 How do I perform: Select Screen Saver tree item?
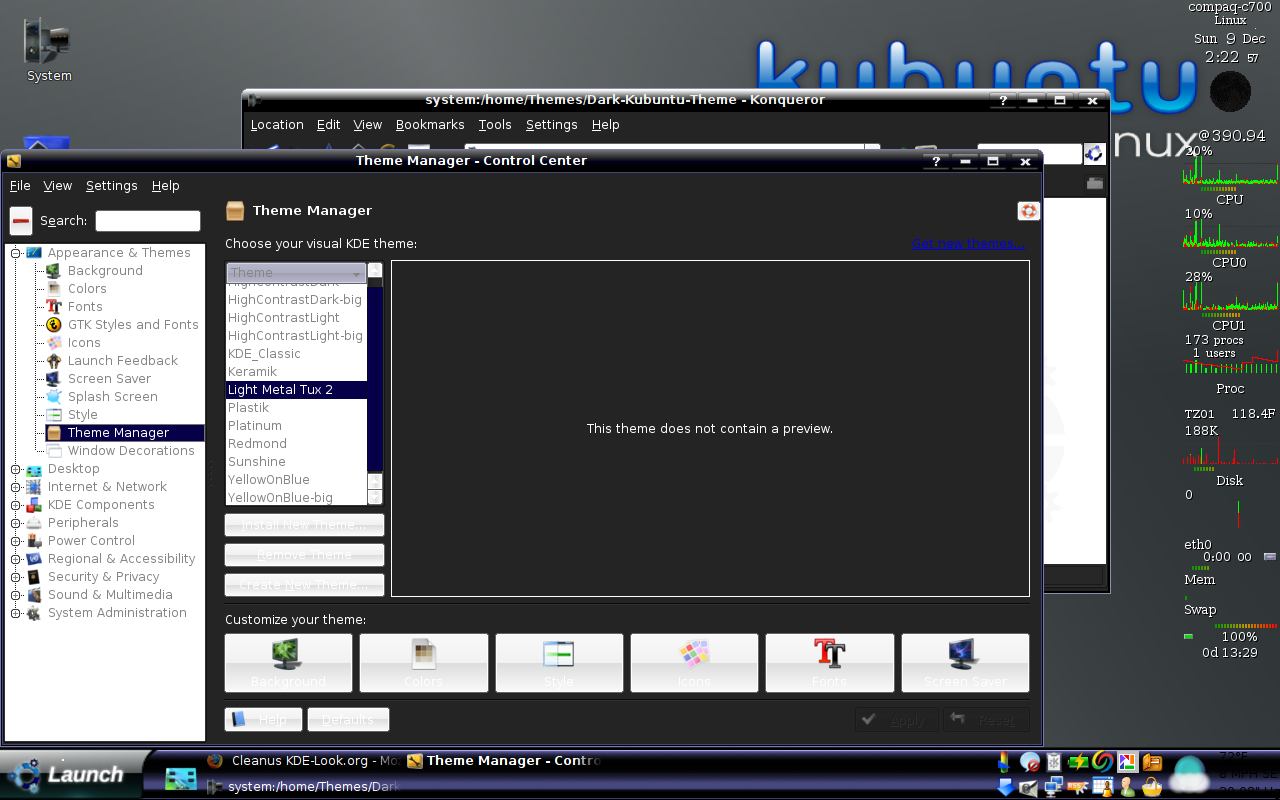tap(109, 379)
